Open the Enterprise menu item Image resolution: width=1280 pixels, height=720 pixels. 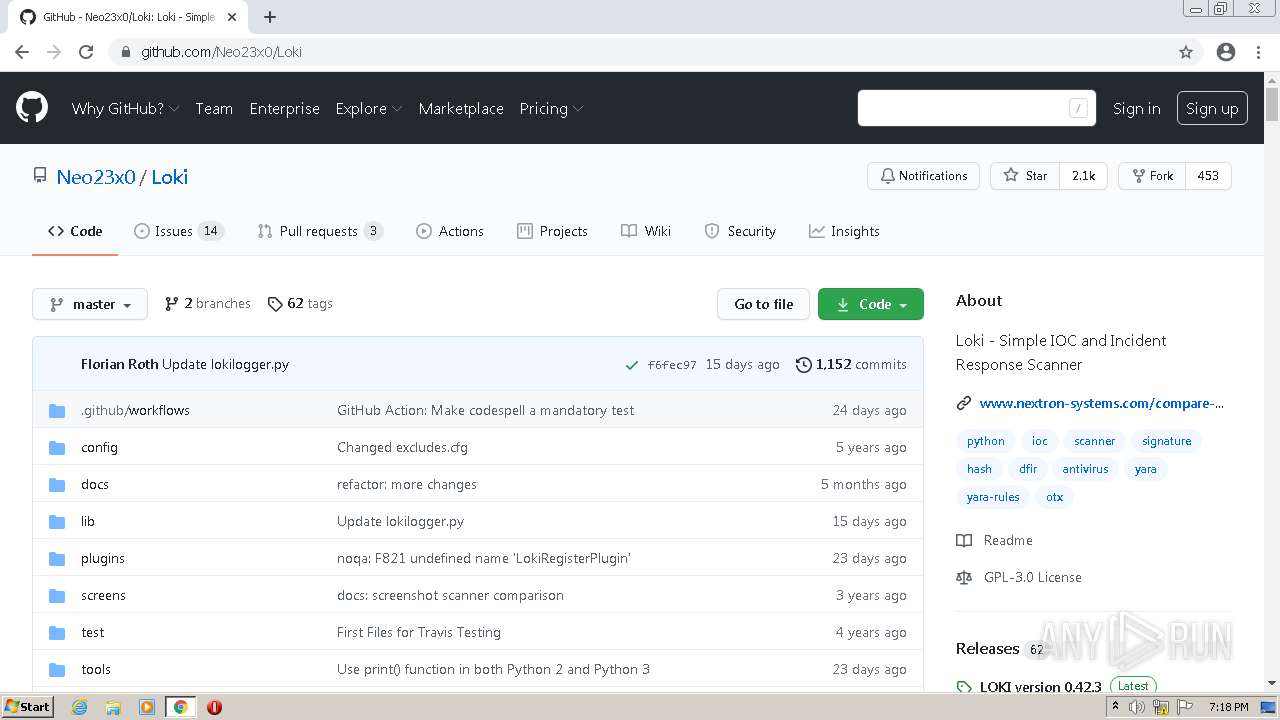[x=284, y=108]
